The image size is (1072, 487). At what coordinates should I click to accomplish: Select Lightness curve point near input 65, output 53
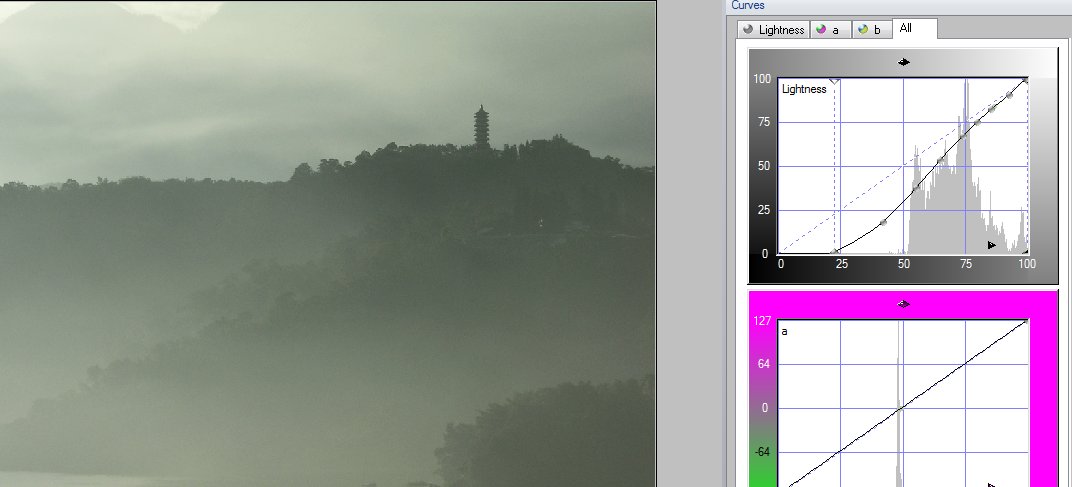pyautogui.click(x=941, y=161)
